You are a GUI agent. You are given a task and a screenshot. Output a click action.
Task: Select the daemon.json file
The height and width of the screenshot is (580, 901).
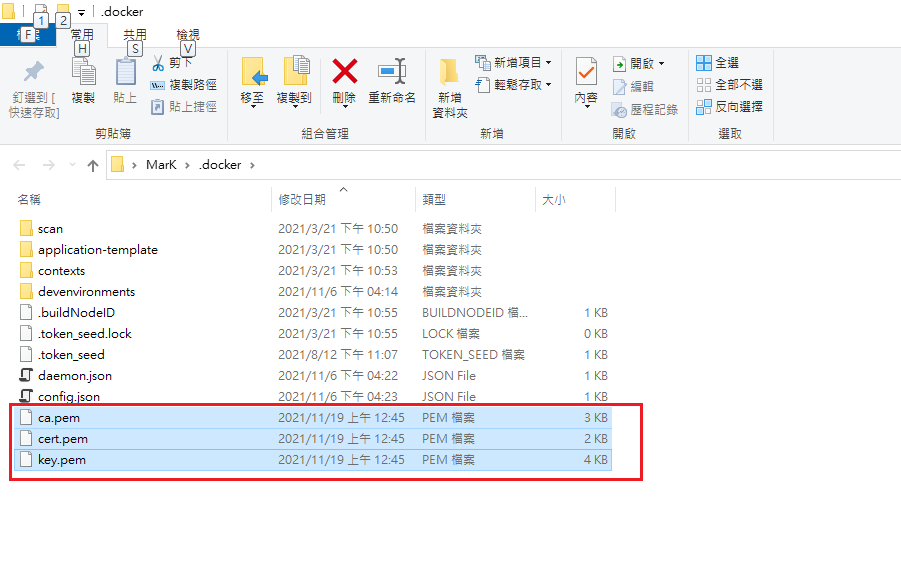(74, 376)
